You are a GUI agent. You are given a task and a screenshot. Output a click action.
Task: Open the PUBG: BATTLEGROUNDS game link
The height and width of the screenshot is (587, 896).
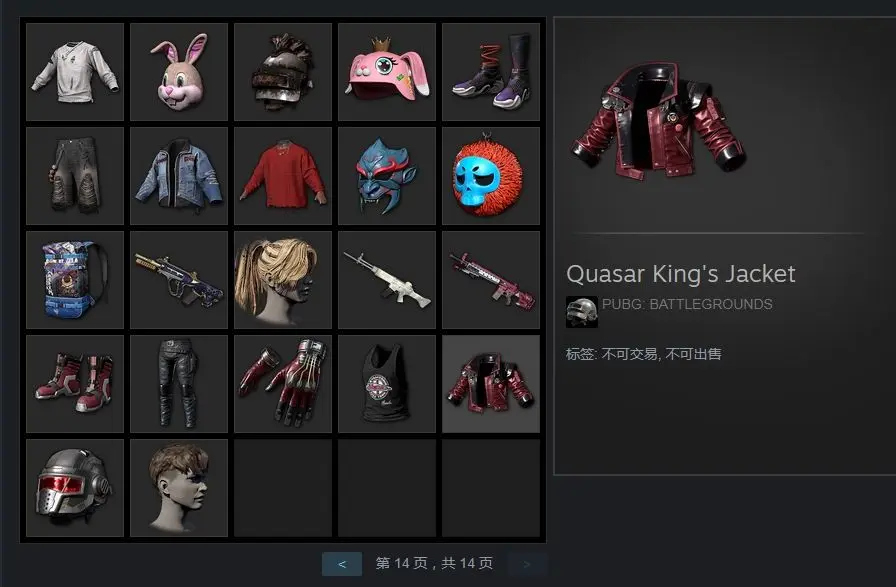(x=687, y=304)
